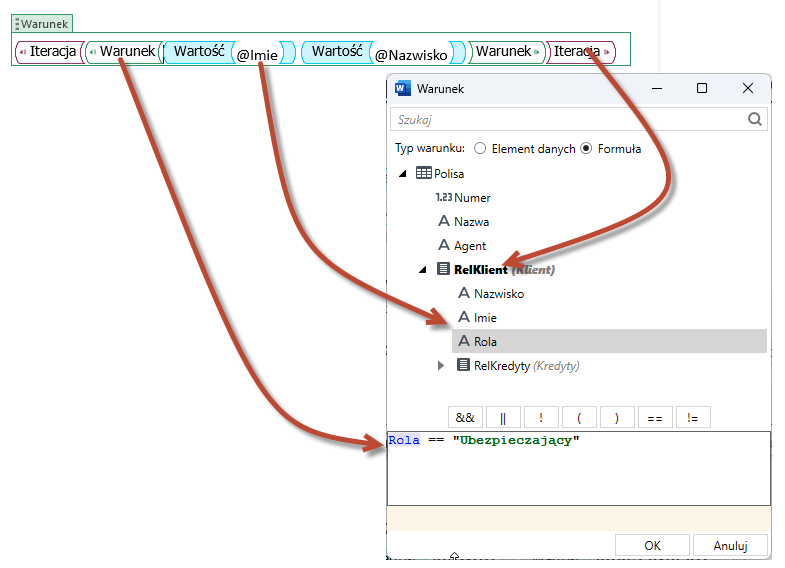This screenshot has width=785, height=568.
Task: Click the opening Iteracja tag in document
Action: [x=48, y=52]
